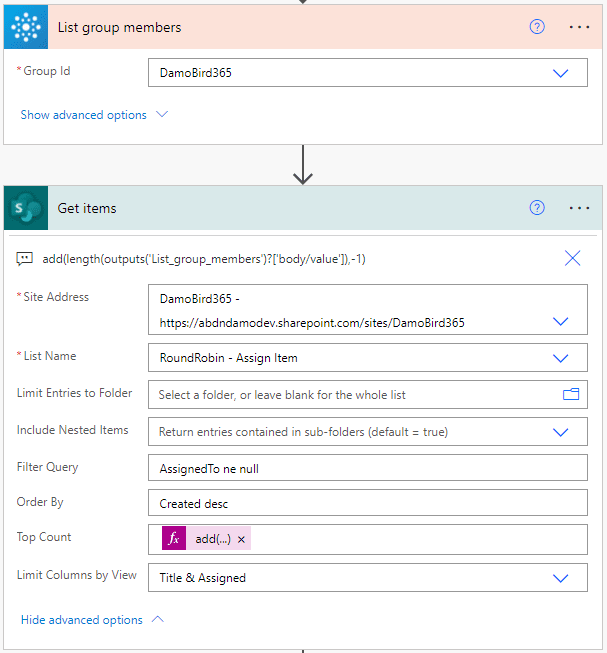Show advanced options for List group members
This screenshot has width=607, height=653.
(x=94, y=115)
